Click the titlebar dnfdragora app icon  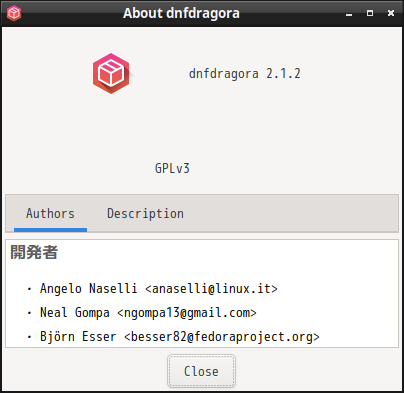coord(14,13)
